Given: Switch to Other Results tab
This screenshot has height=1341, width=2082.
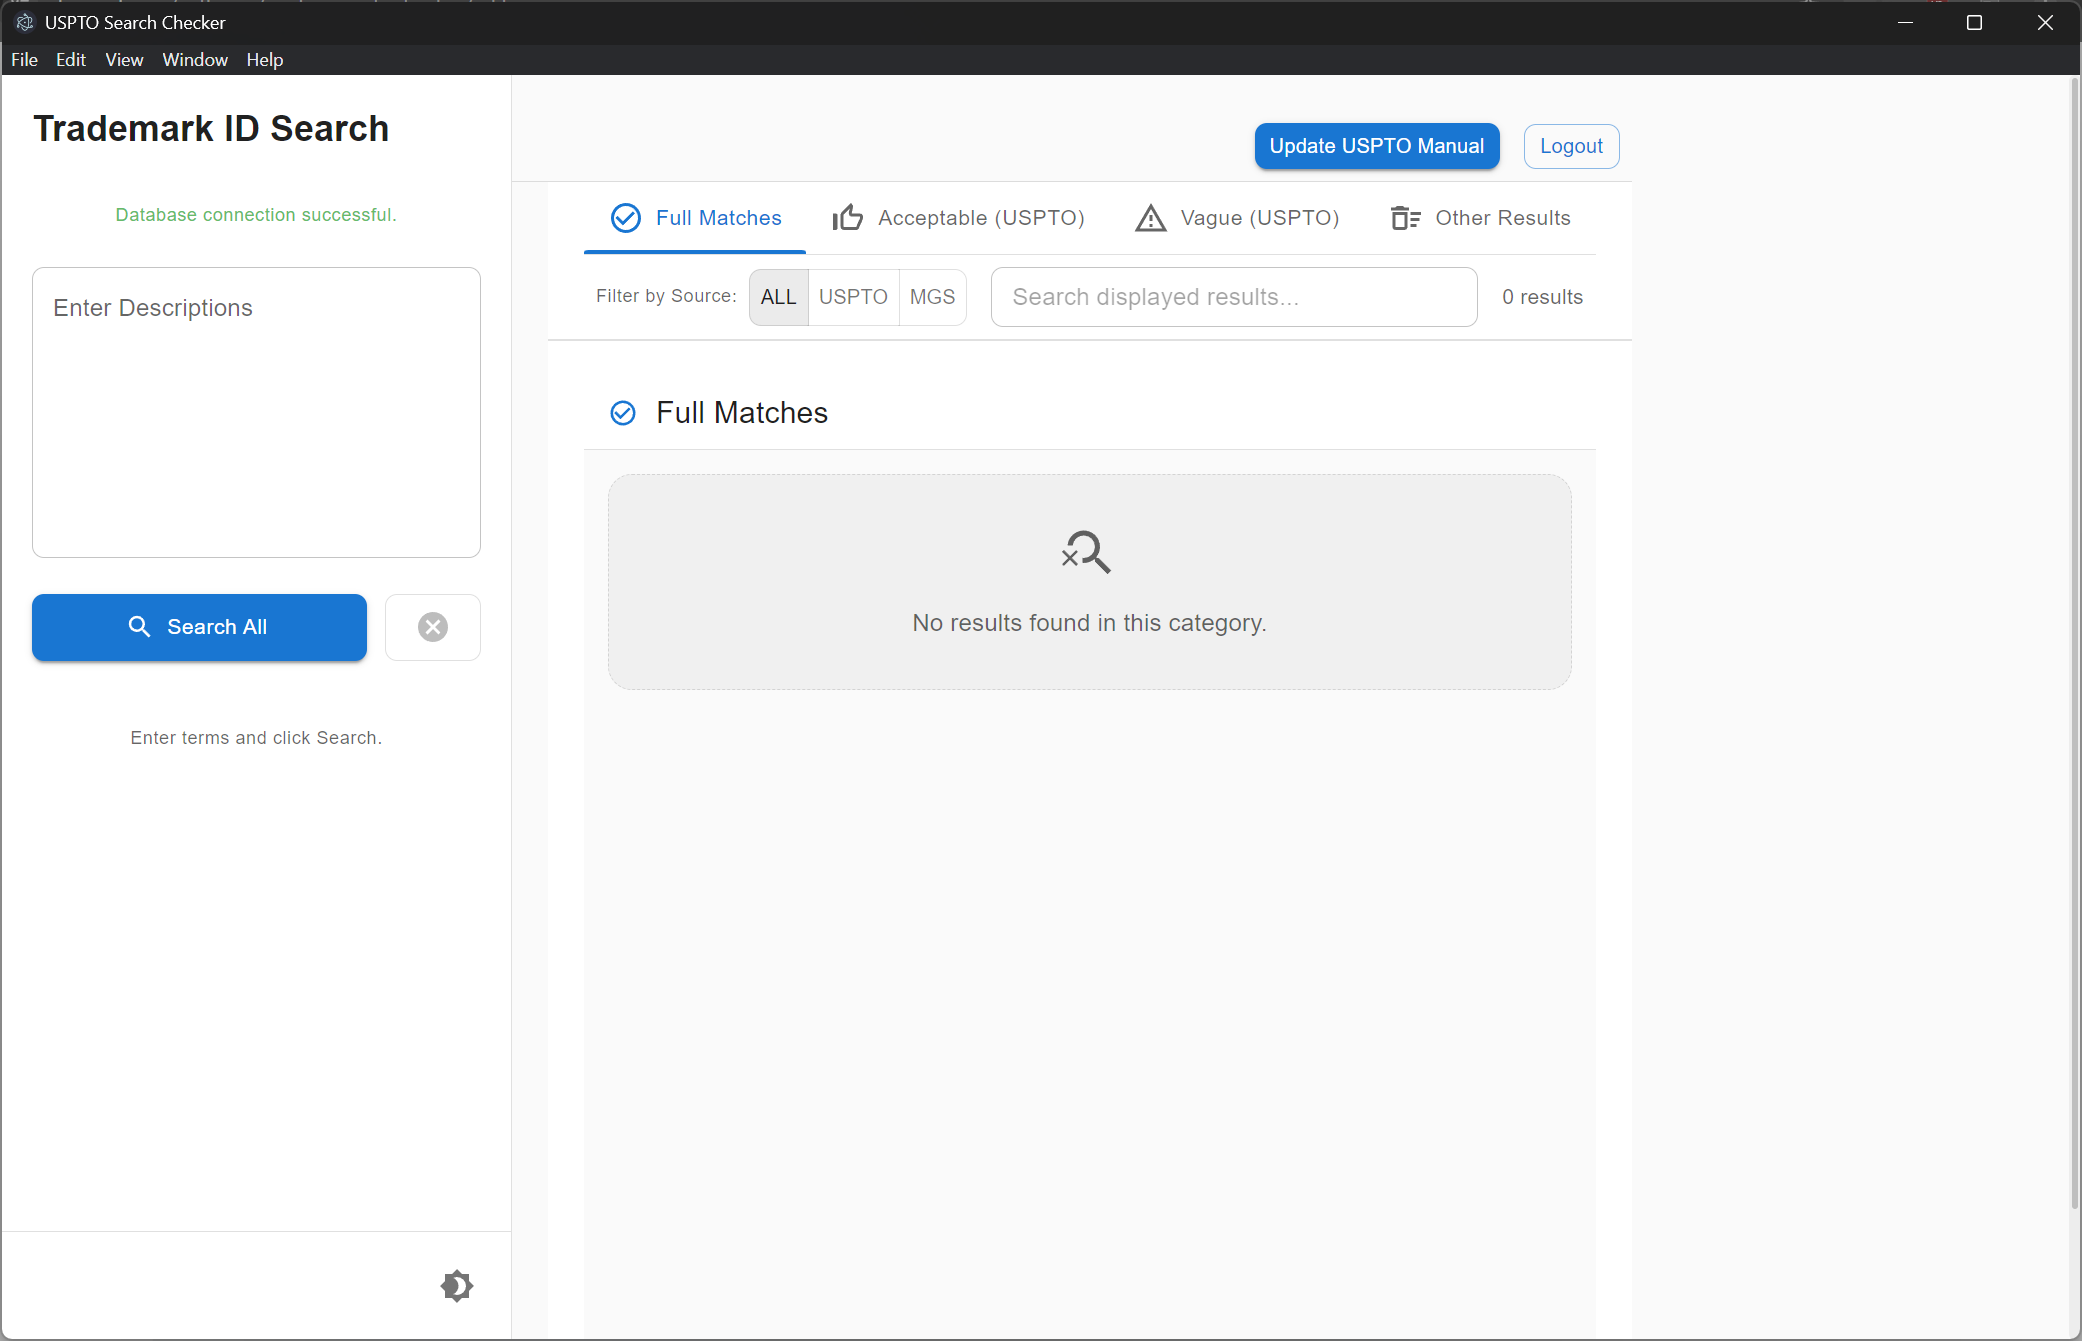Looking at the screenshot, I should (1502, 218).
